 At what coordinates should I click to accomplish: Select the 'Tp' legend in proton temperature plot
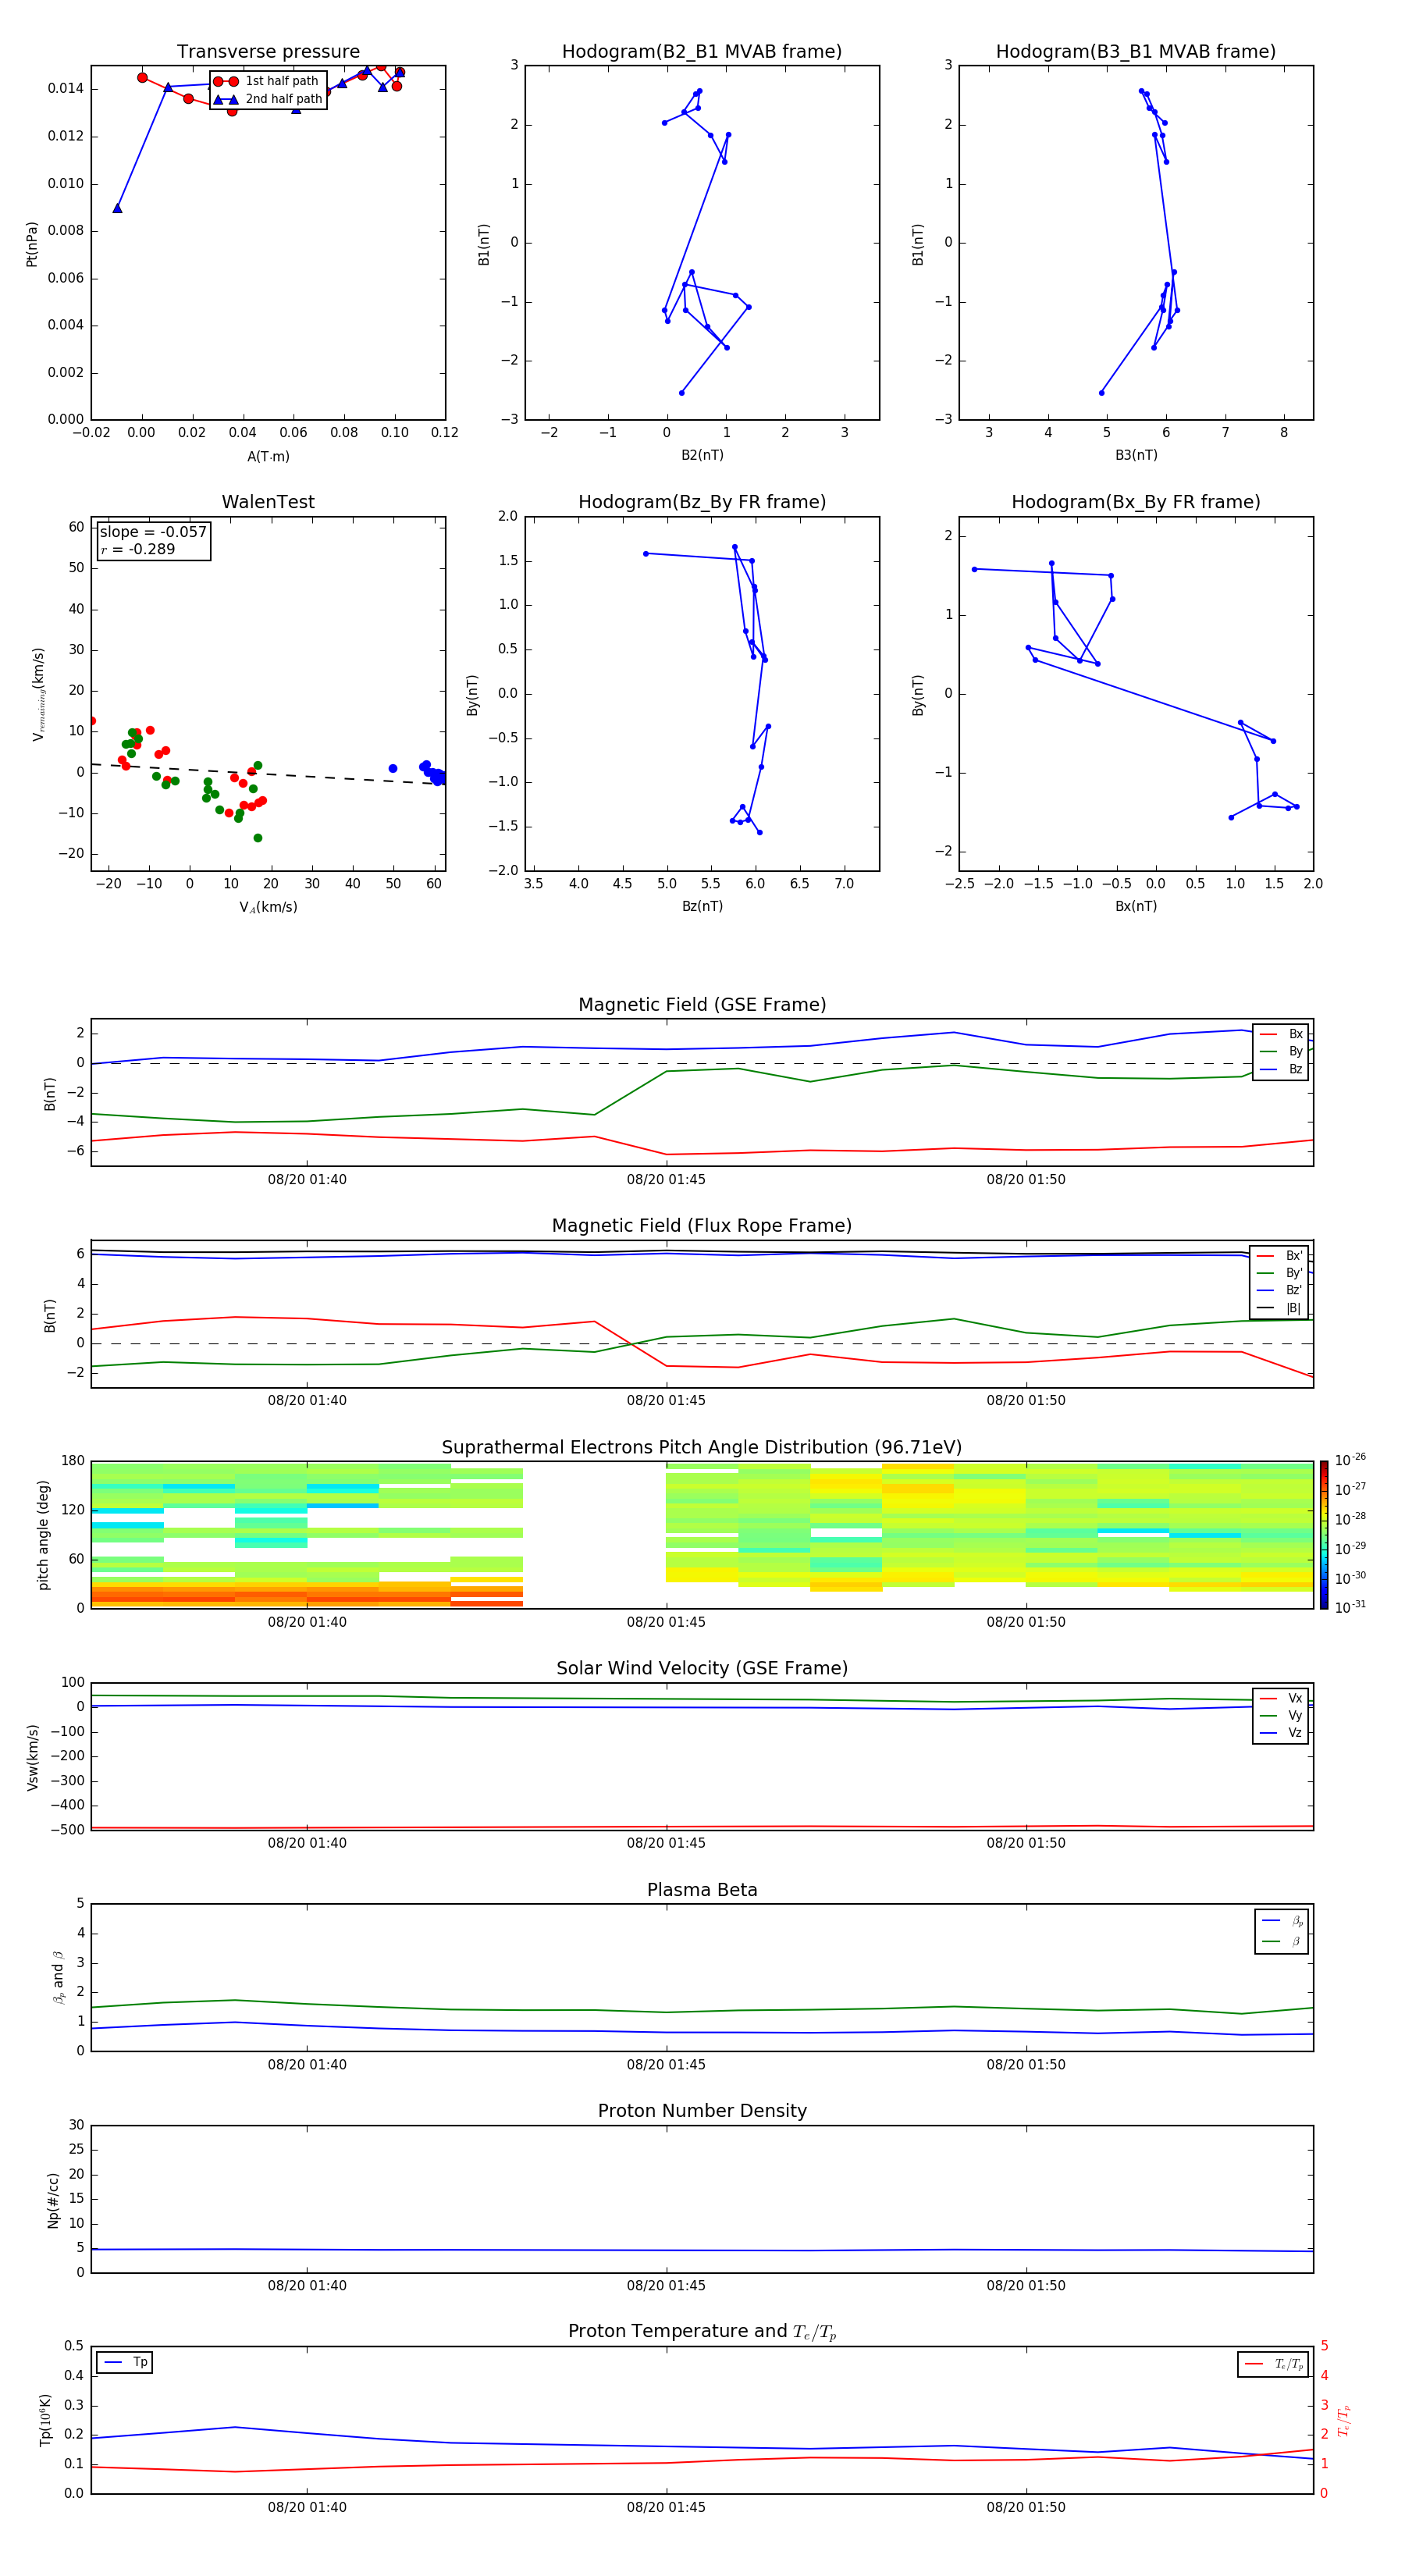(125, 2363)
